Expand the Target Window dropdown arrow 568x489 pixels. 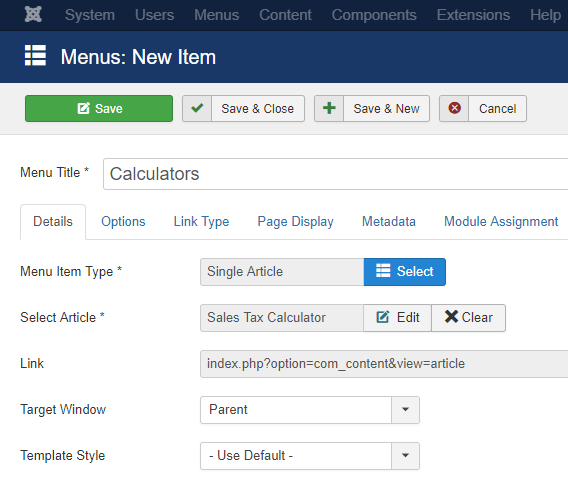point(405,410)
